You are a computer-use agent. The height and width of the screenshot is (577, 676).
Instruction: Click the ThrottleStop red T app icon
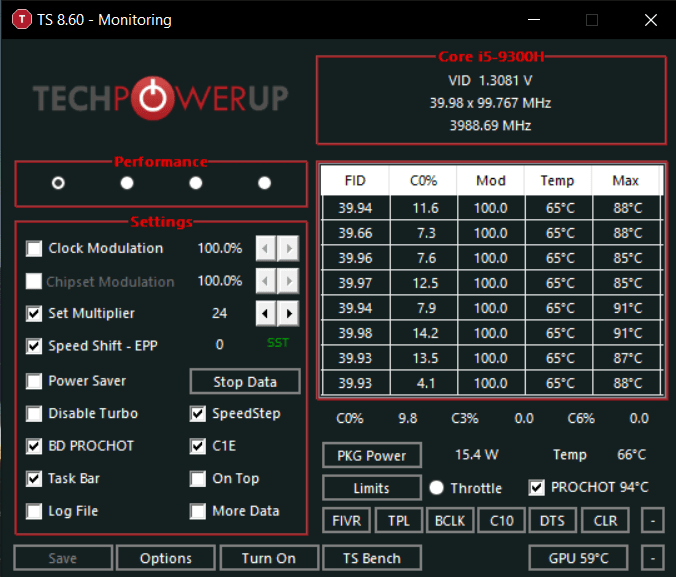[x=22, y=19]
